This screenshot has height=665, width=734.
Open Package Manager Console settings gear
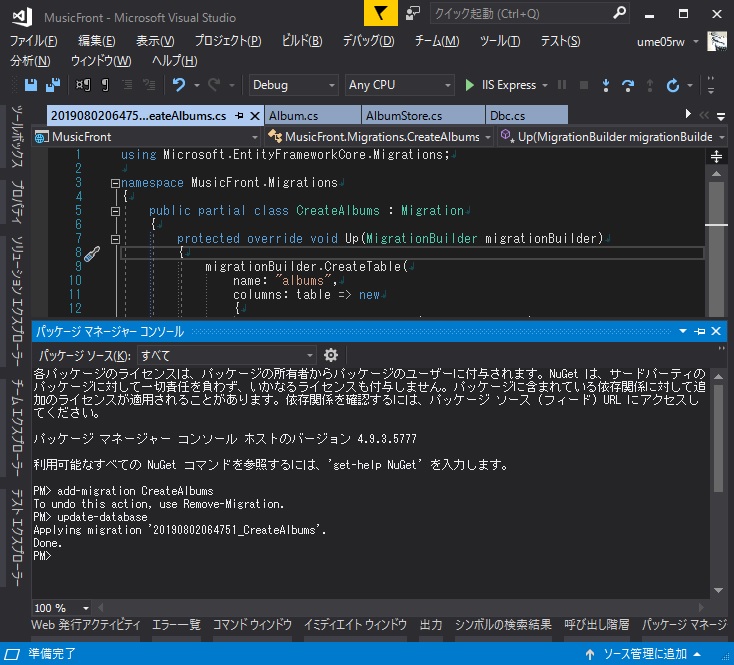331,355
